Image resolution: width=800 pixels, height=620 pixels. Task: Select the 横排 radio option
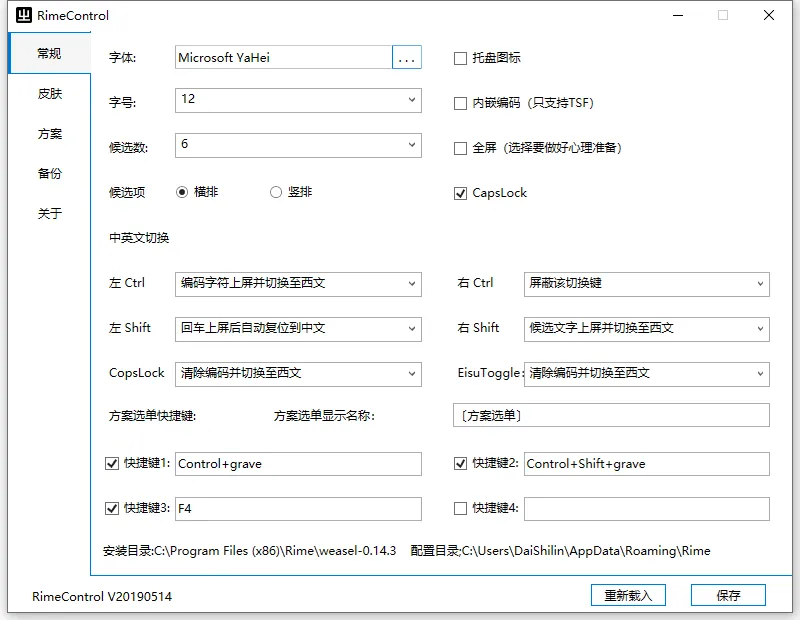[x=182, y=193]
